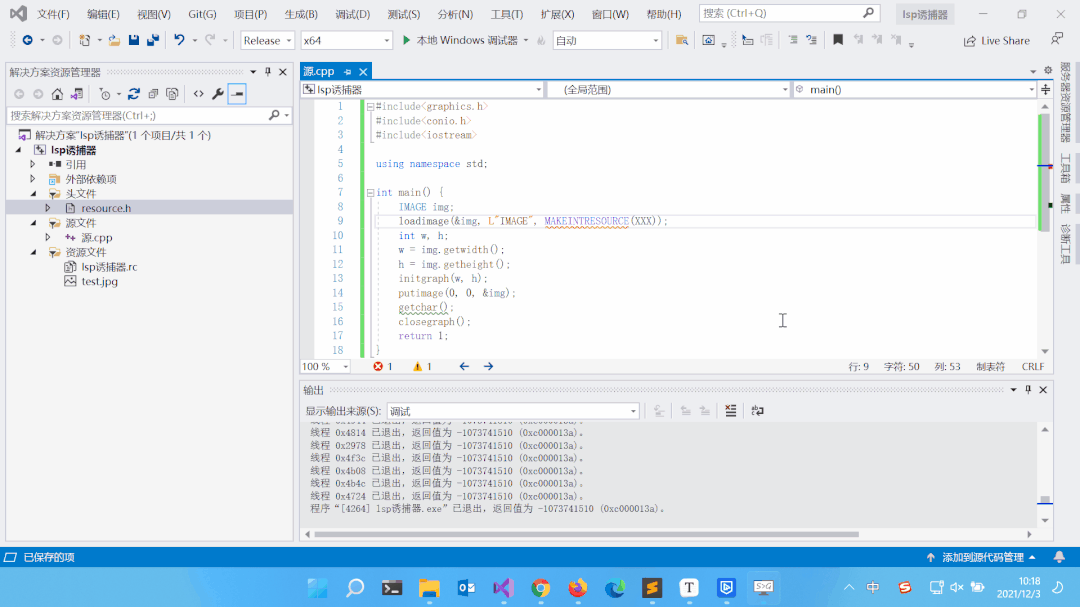Open the 调试(D) menu

pyautogui.click(x=352, y=14)
